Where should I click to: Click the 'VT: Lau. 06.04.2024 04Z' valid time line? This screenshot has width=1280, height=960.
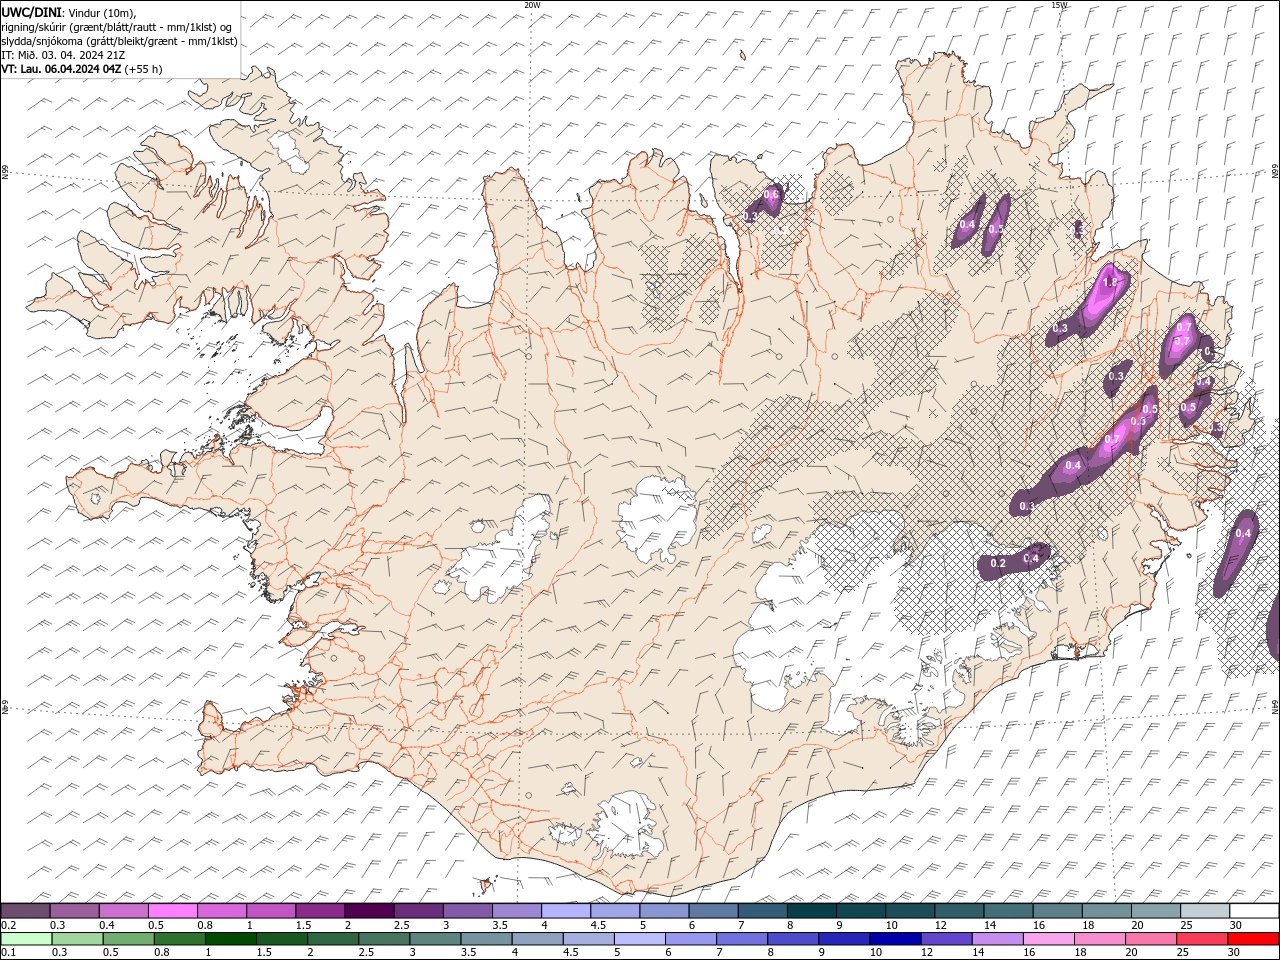tap(81, 69)
